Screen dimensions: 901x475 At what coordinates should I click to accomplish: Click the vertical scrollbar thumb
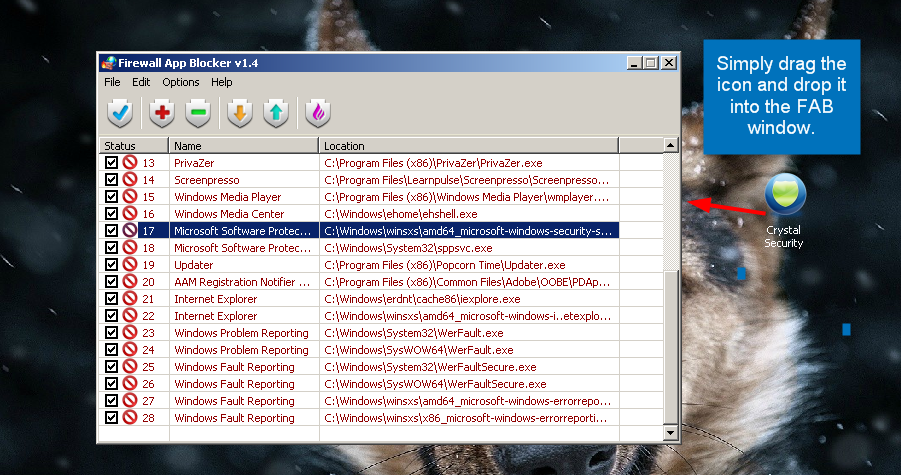(x=671, y=347)
